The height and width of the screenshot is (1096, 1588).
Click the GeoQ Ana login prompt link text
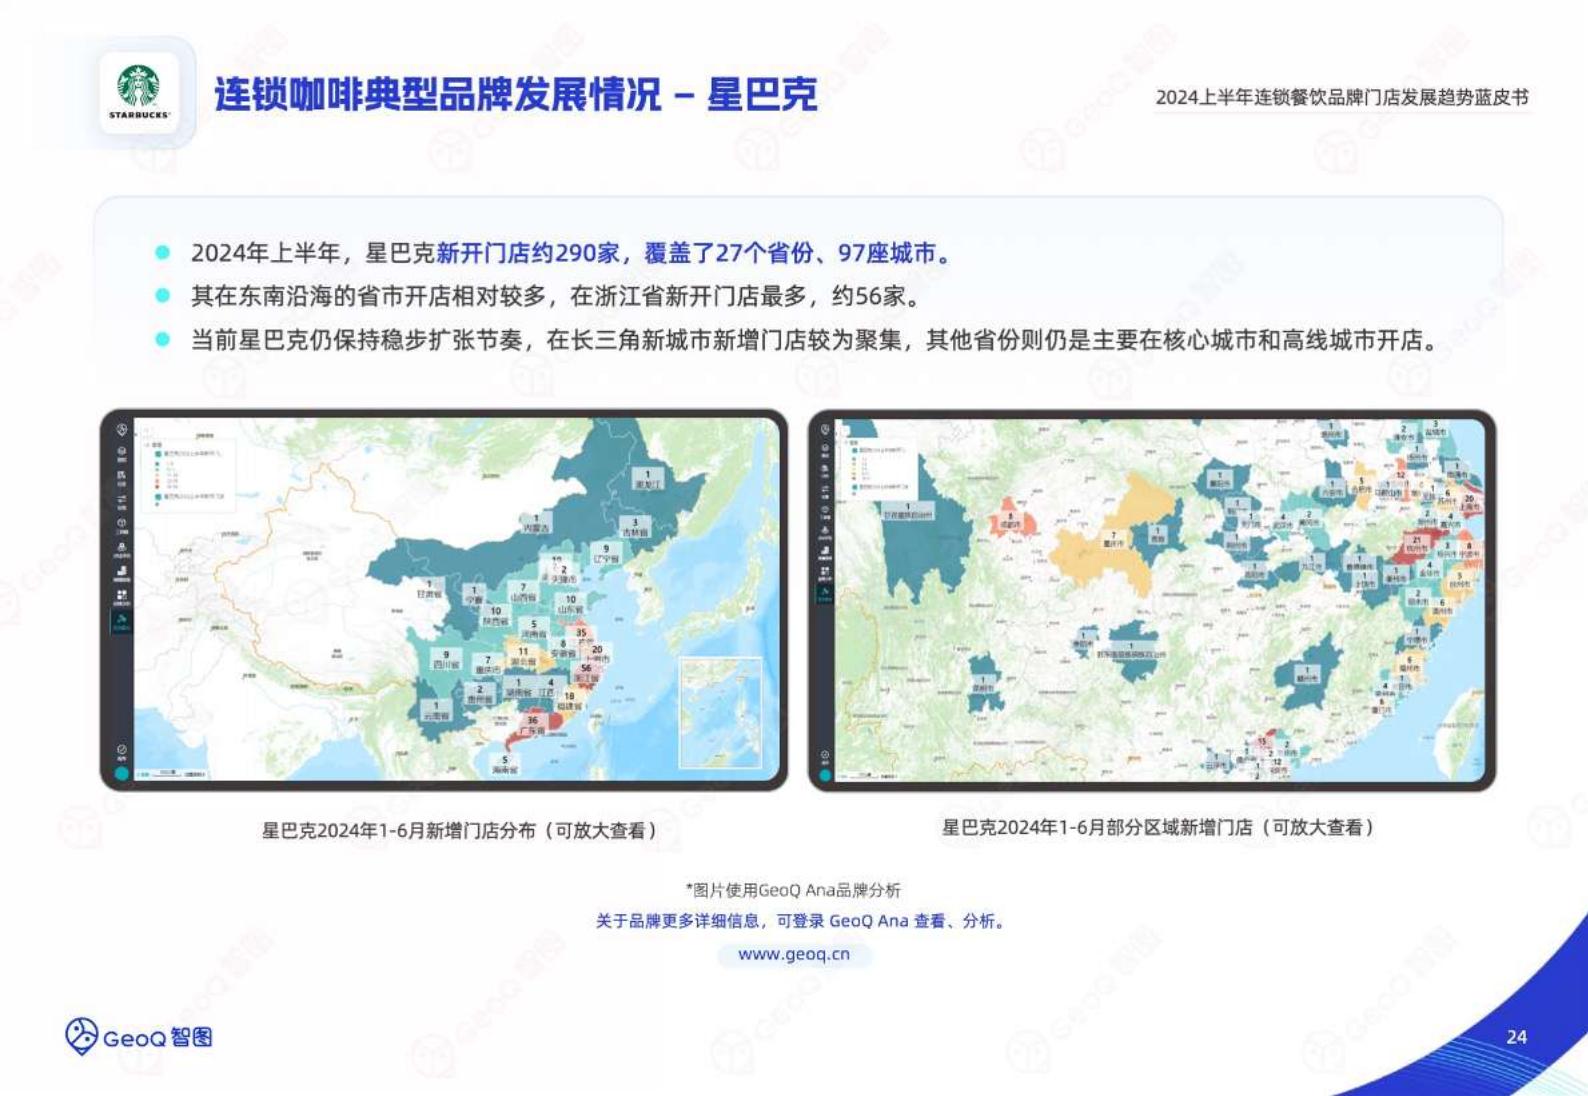tap(802, 921)
